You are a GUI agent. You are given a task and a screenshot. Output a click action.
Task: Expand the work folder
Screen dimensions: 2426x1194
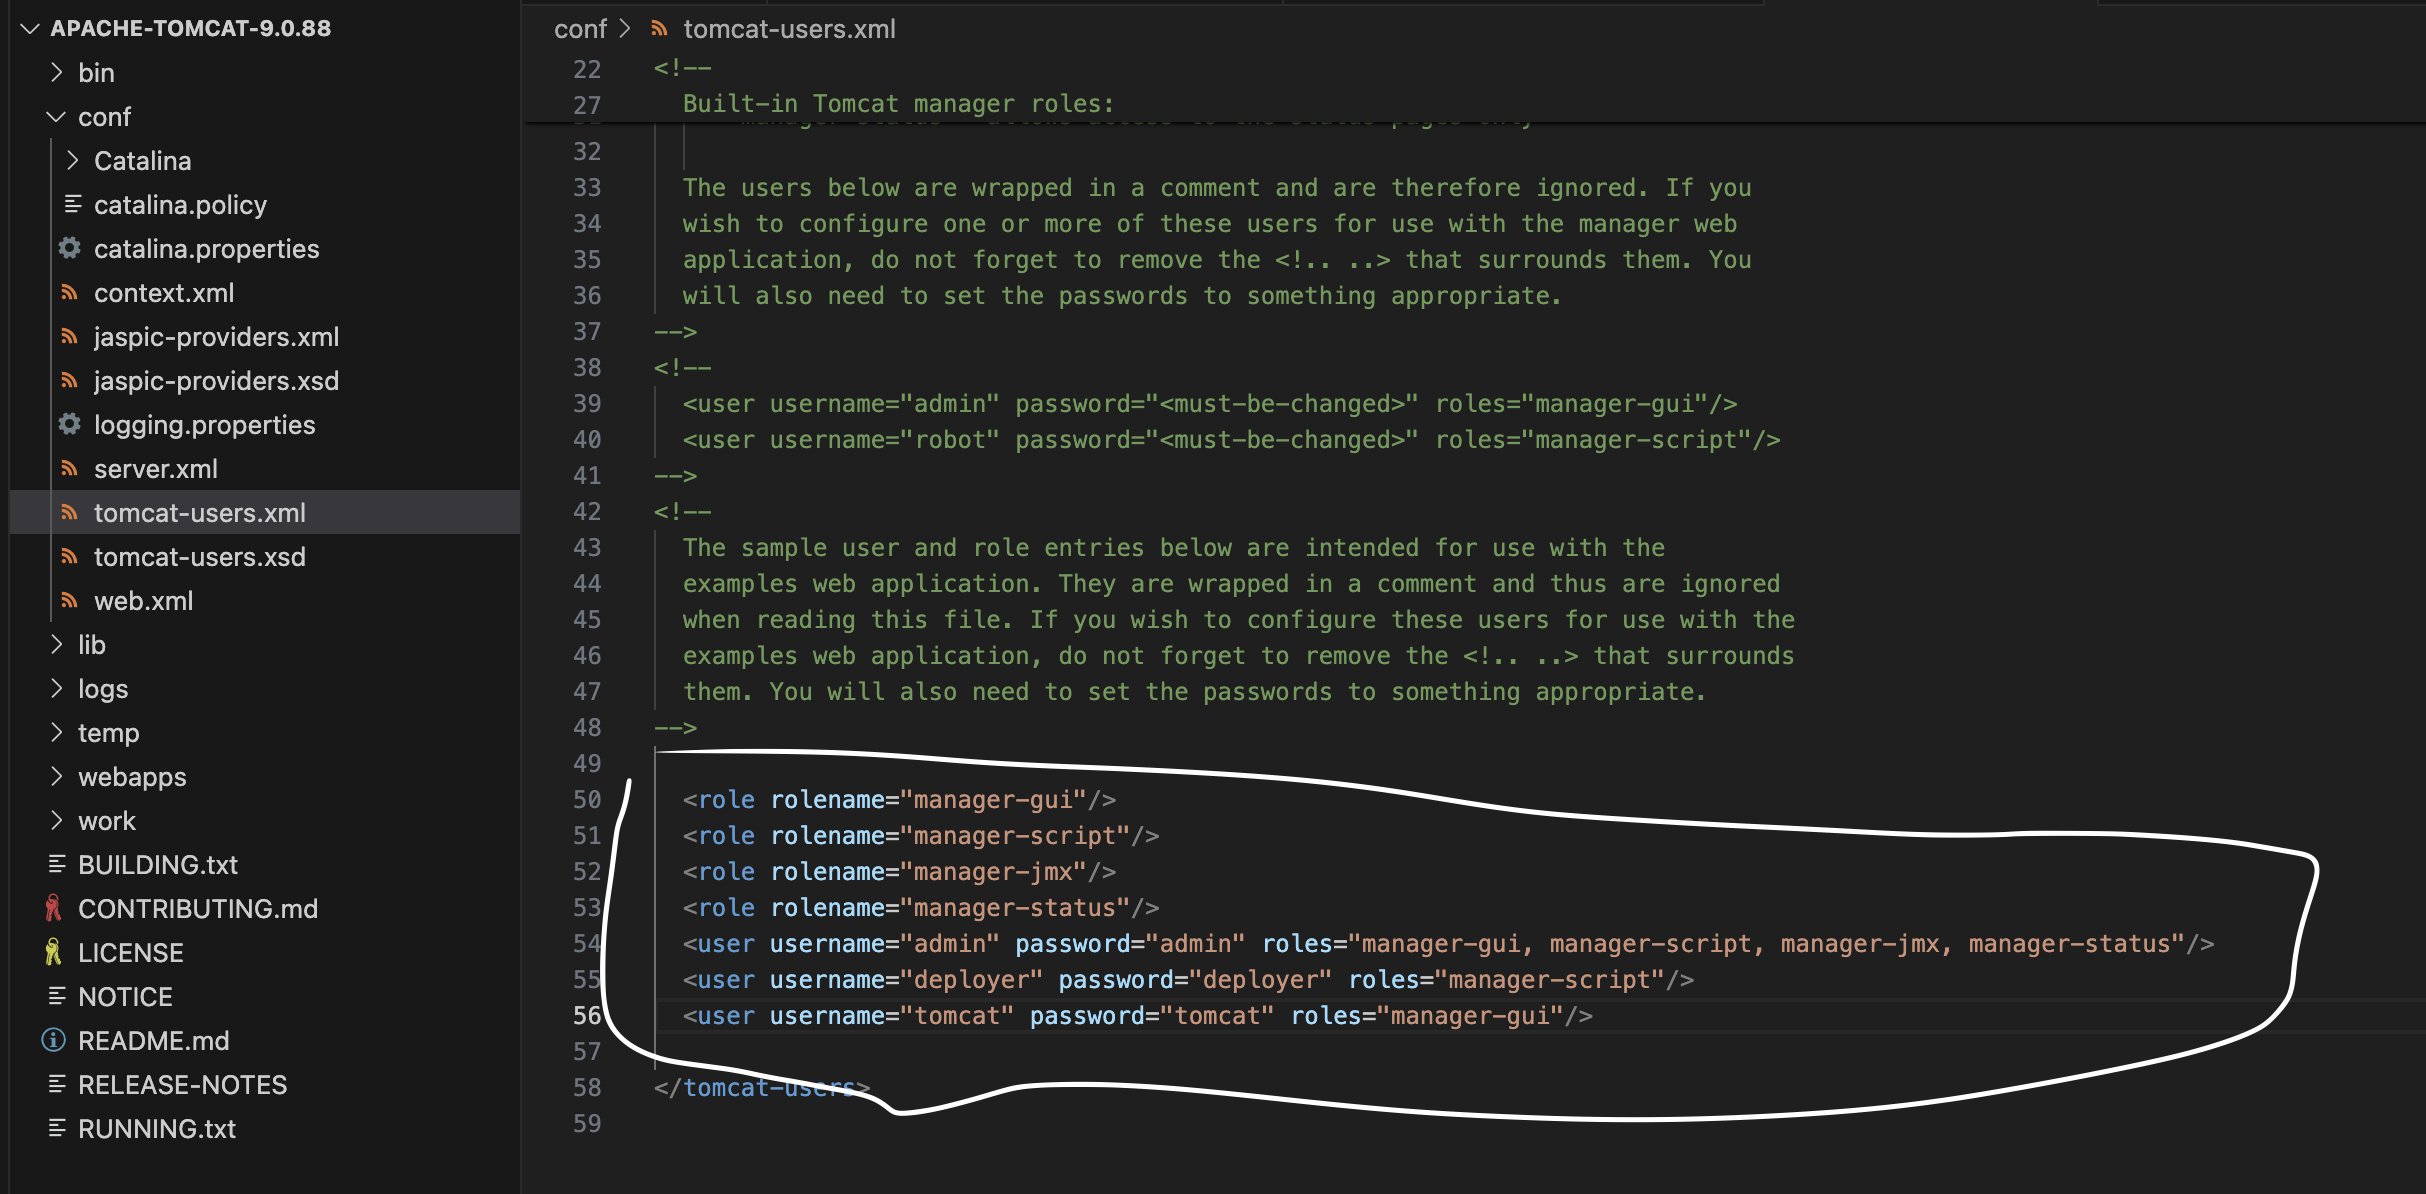pos(57,820)
